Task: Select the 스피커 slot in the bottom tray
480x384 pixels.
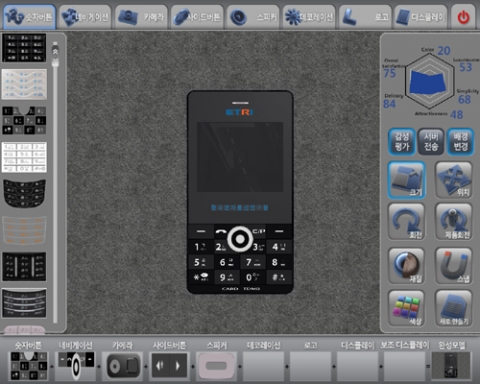Action: [x=216, y=366]
